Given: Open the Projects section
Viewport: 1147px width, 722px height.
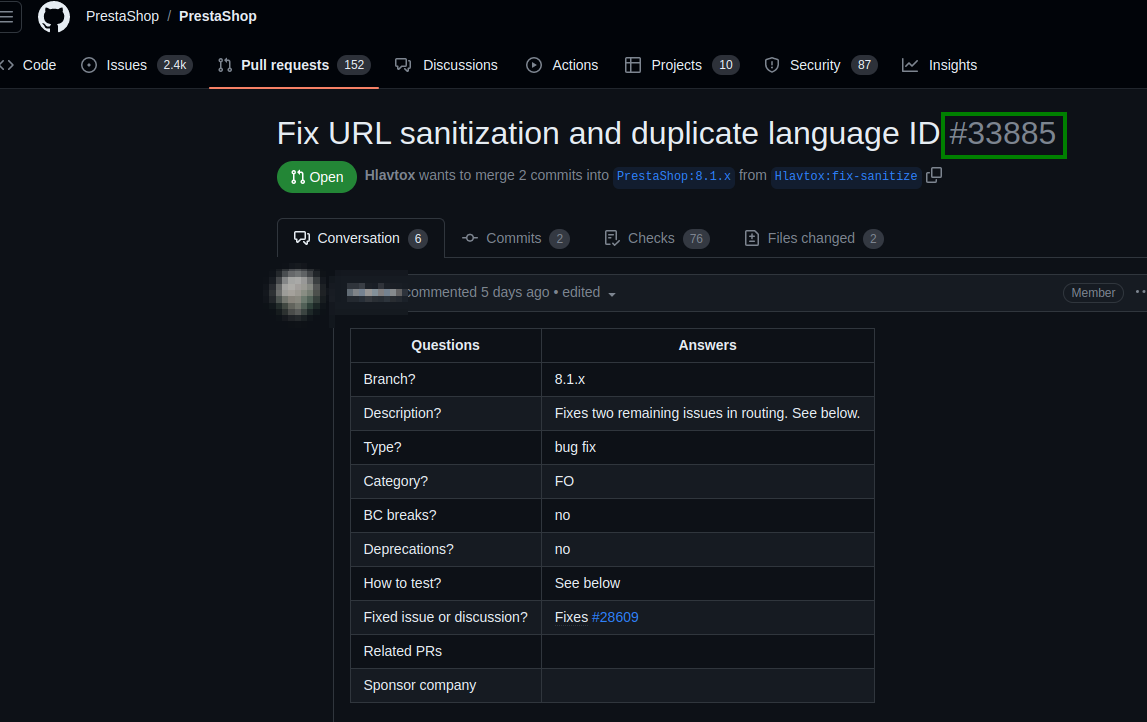Looking at the screenshot, I should pyautogui.click(x=682, y=65).
